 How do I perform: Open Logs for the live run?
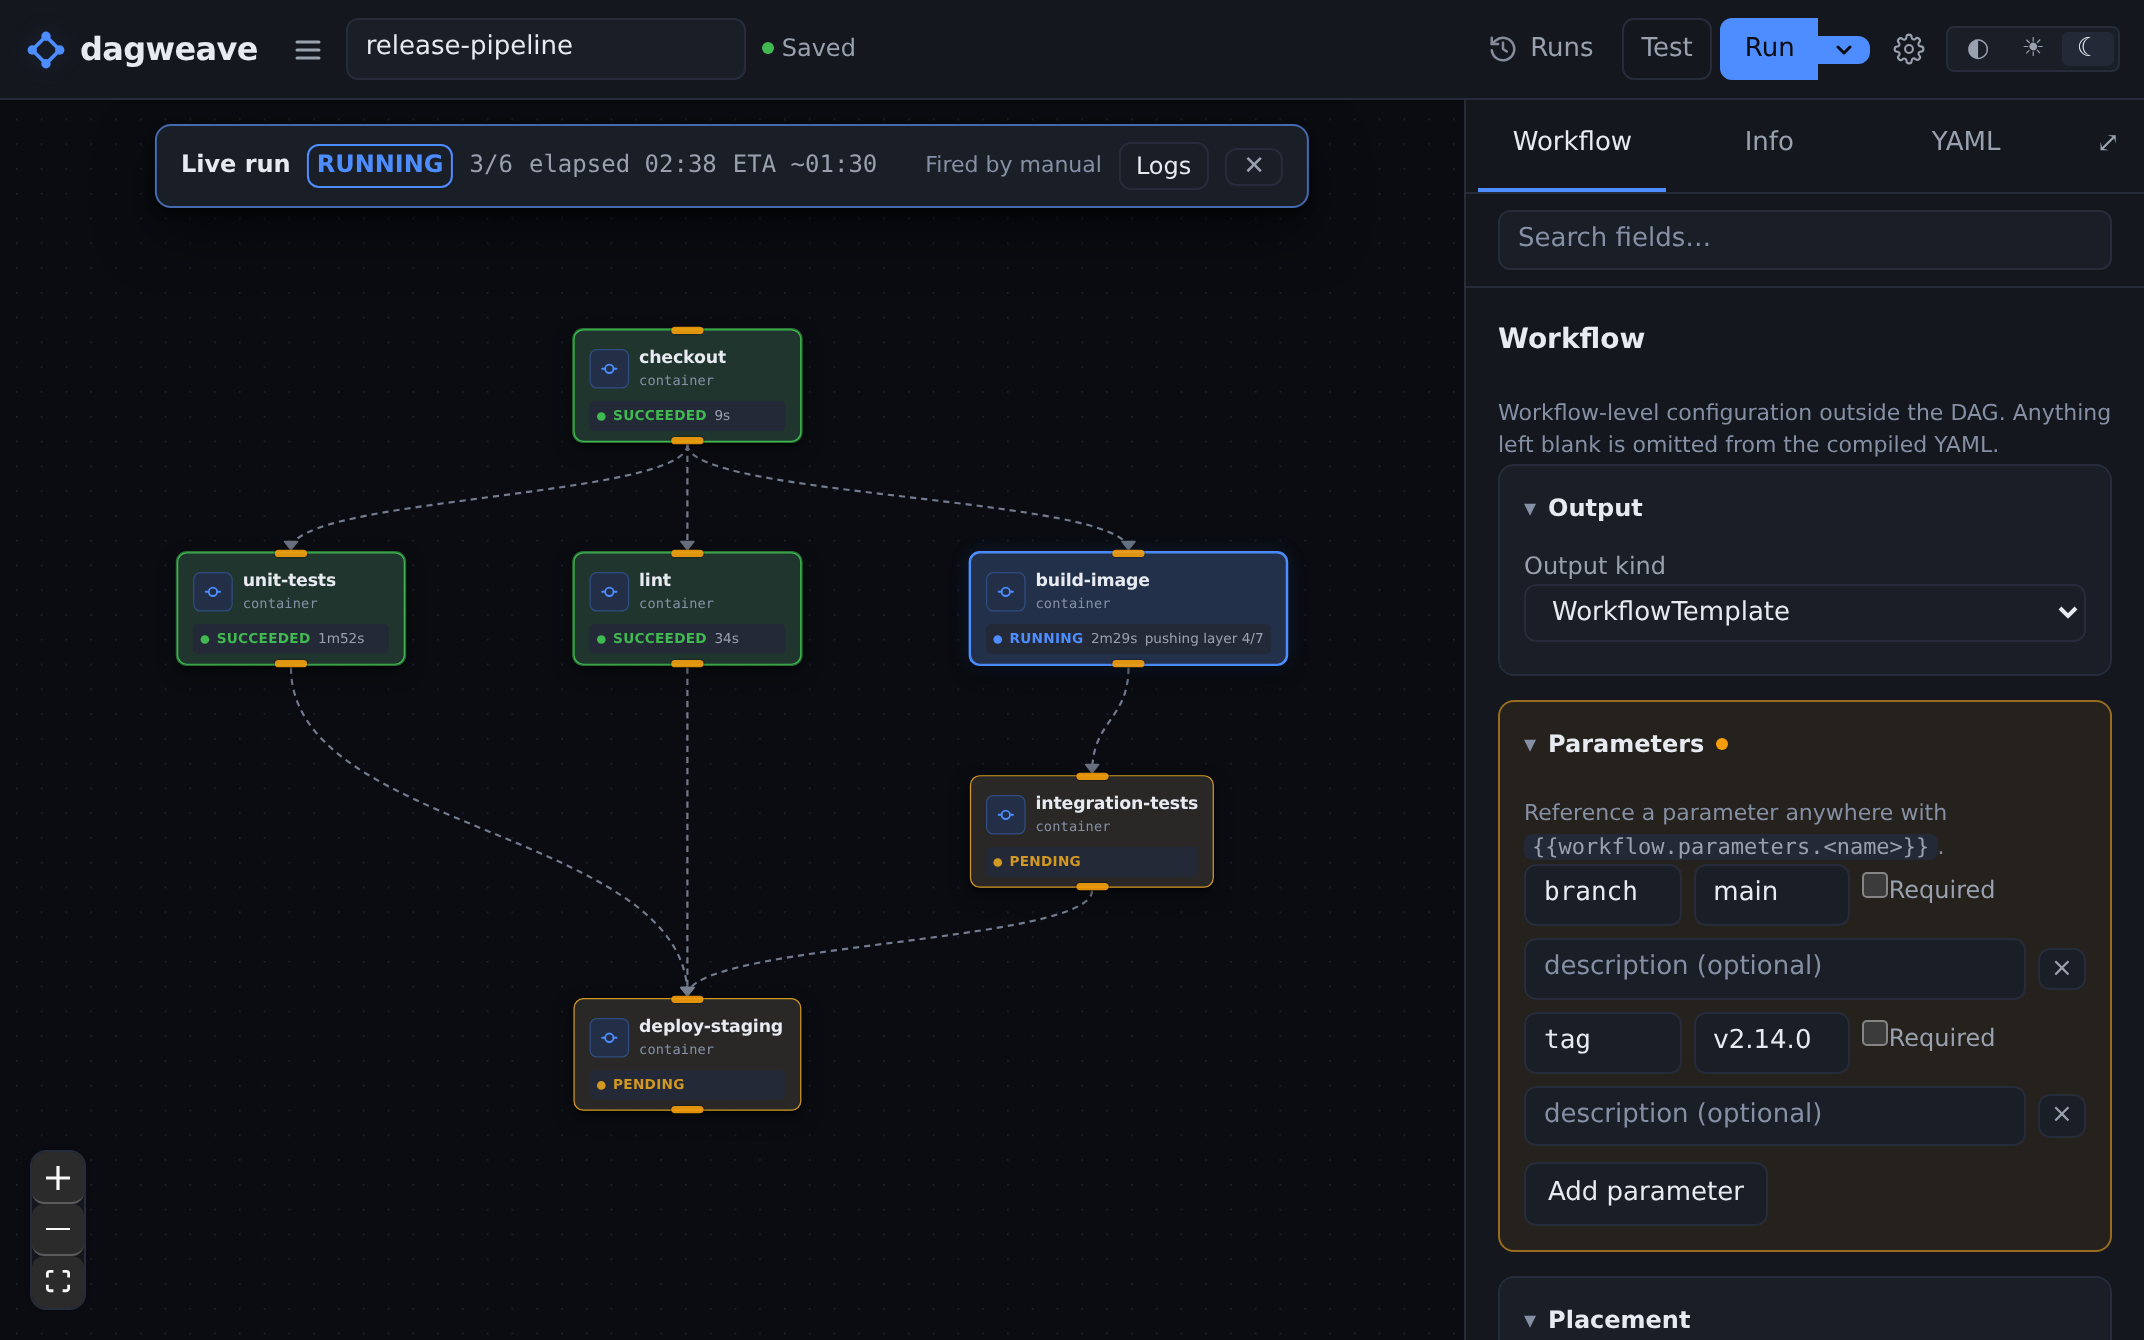tap(1163, 166)
